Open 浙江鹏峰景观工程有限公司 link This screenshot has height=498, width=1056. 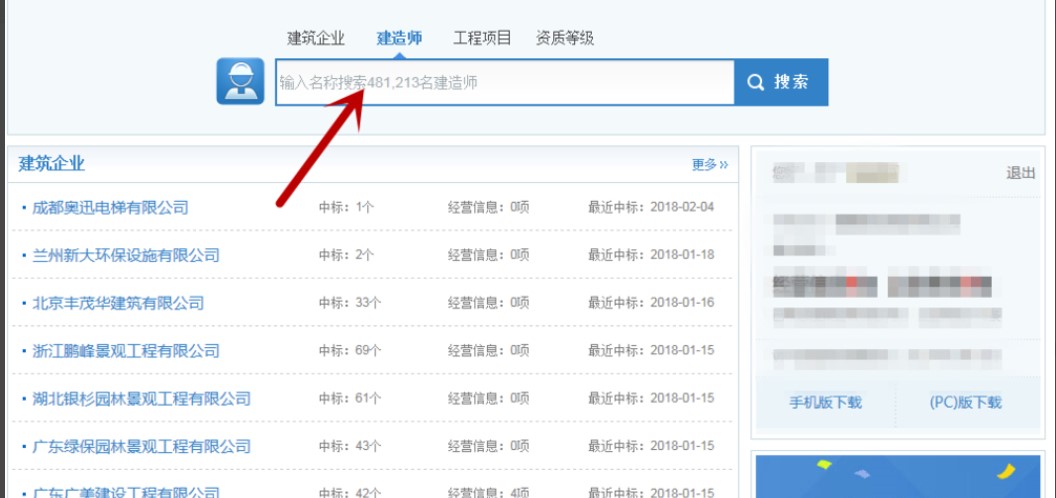[126, 351]
